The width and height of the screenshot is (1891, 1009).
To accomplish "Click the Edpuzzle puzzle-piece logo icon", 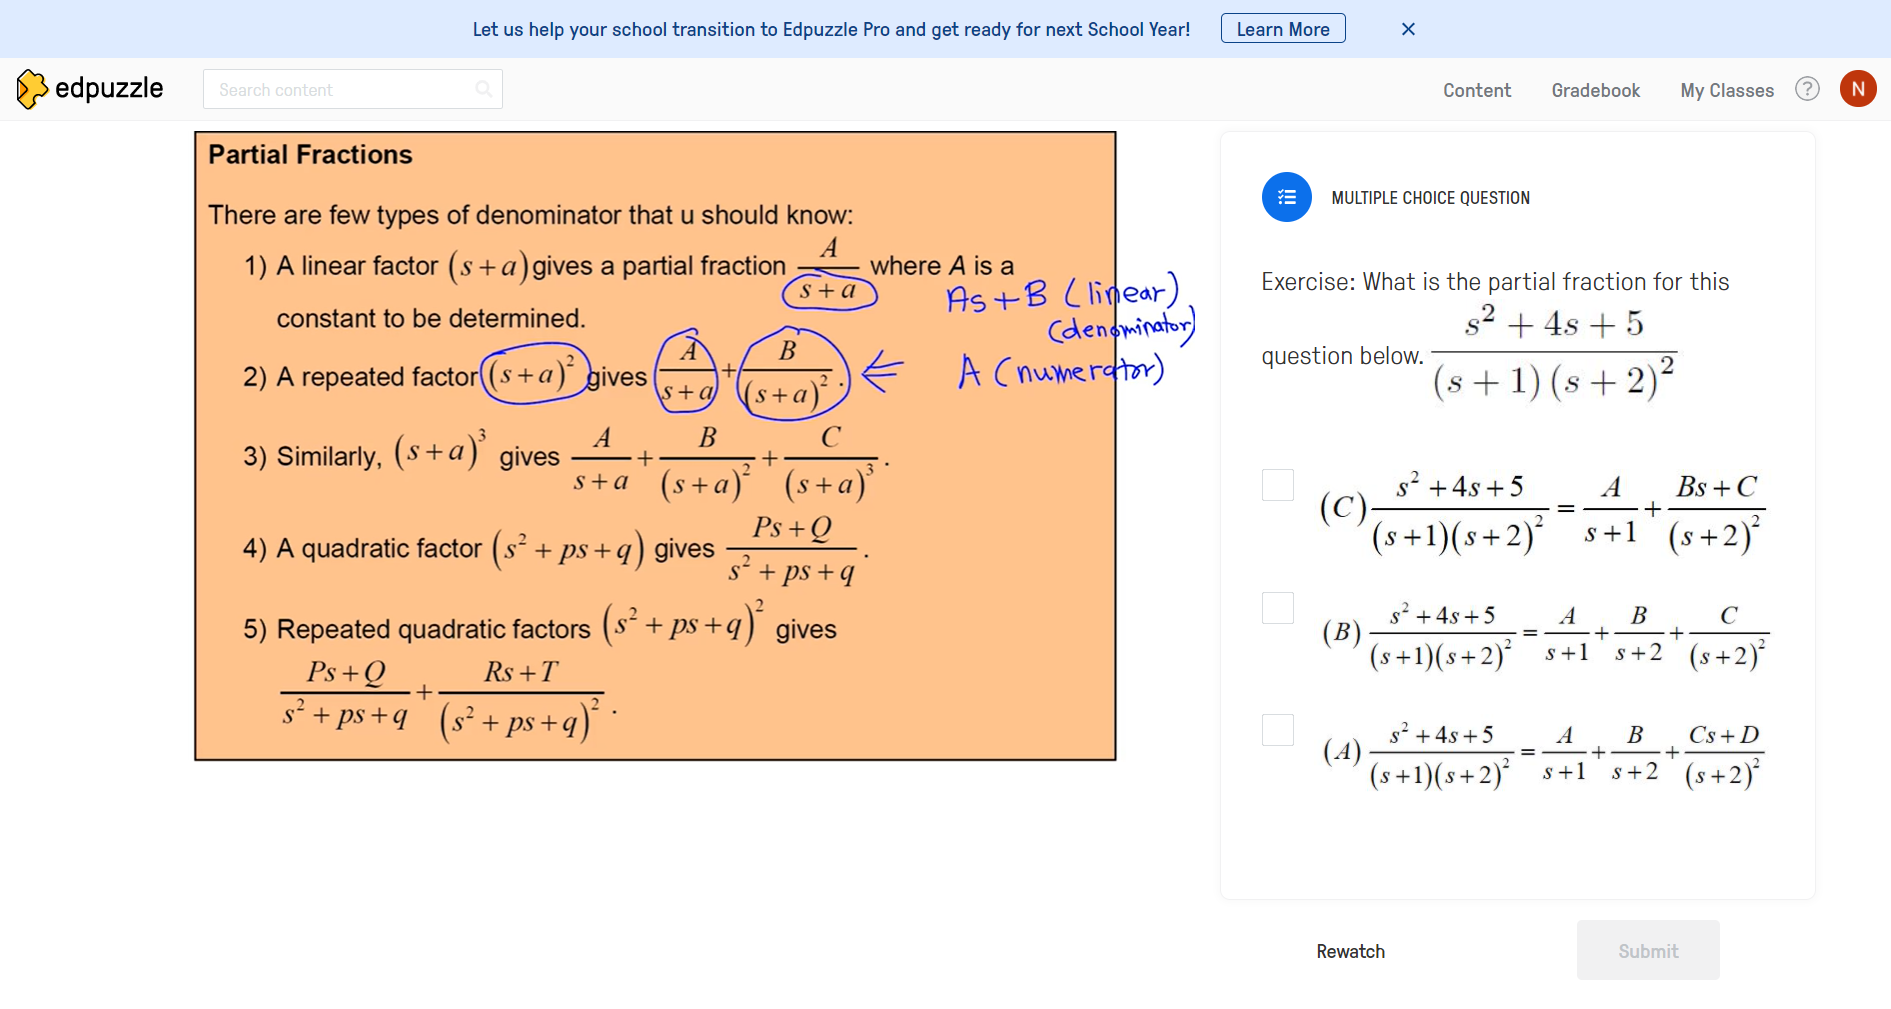I will tap(33, 88).
